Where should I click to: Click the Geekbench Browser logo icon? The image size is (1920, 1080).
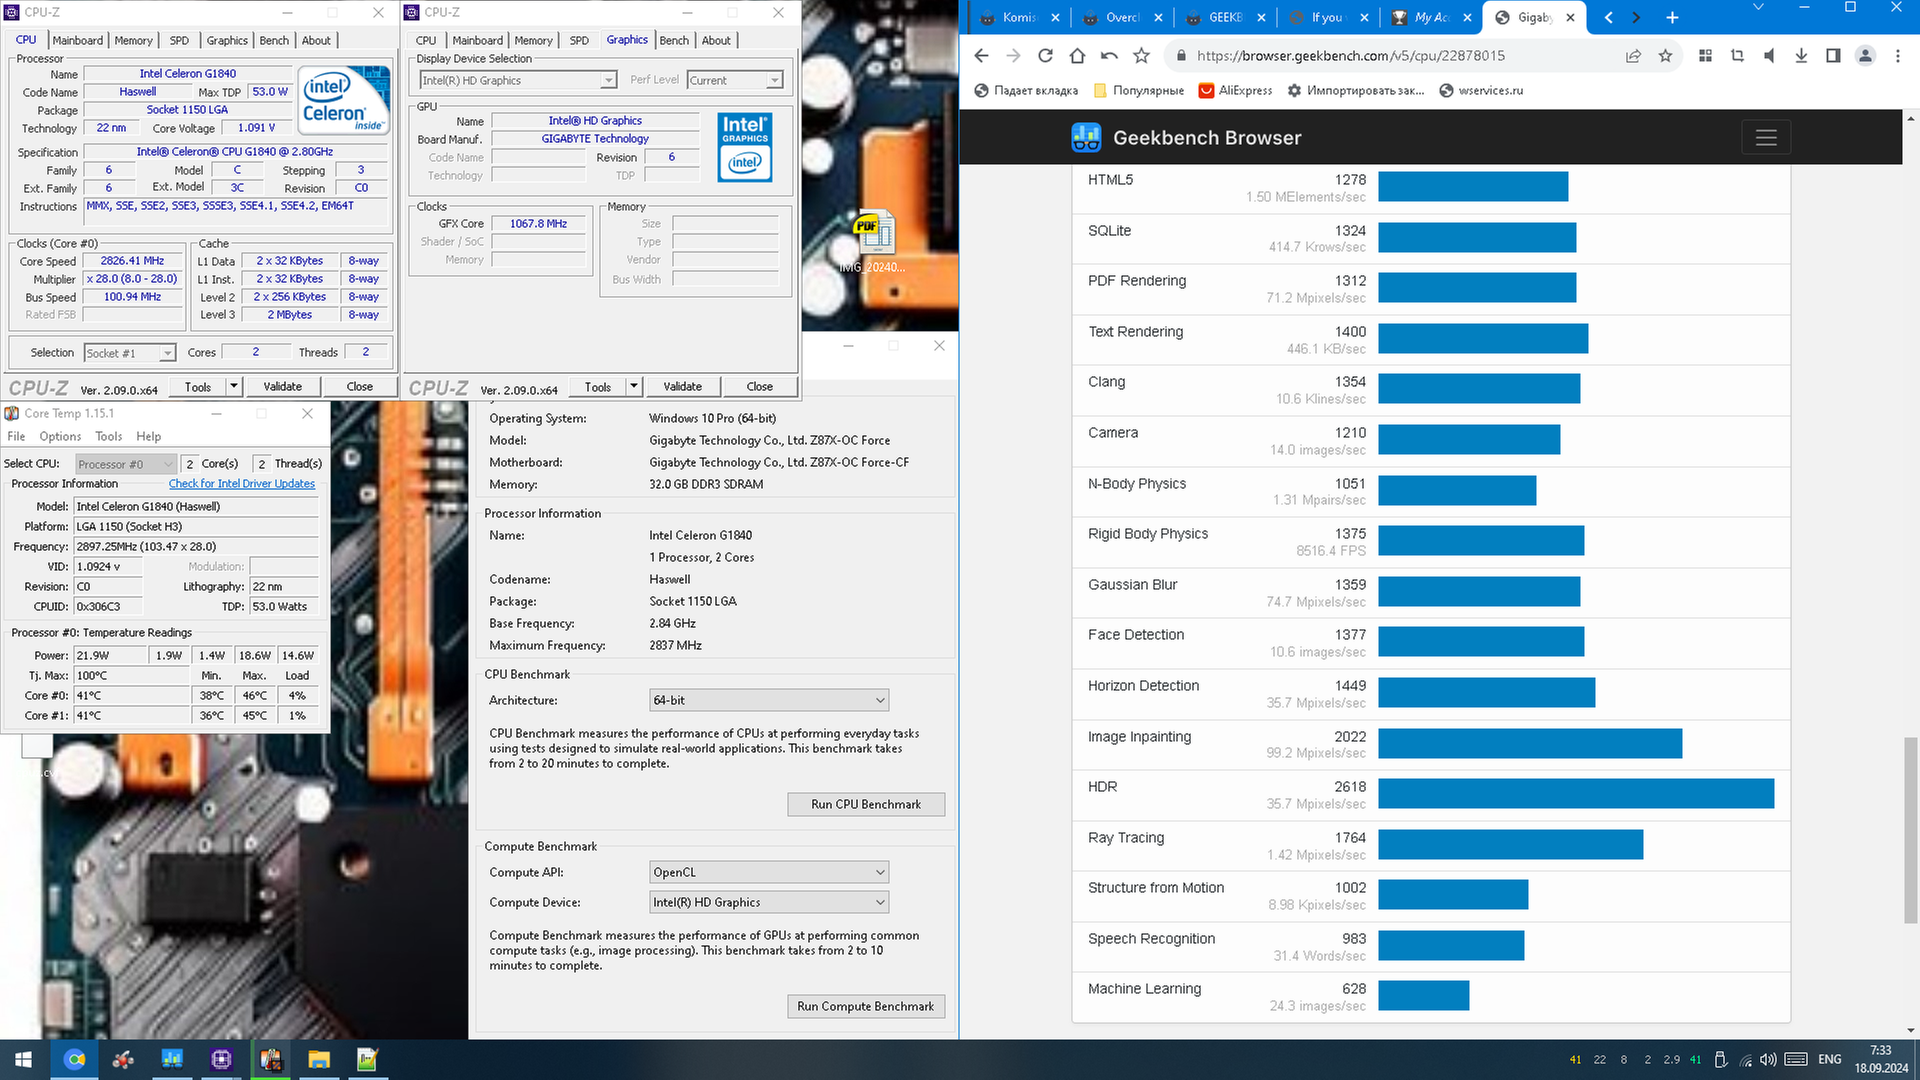[x=1086, y=137]
